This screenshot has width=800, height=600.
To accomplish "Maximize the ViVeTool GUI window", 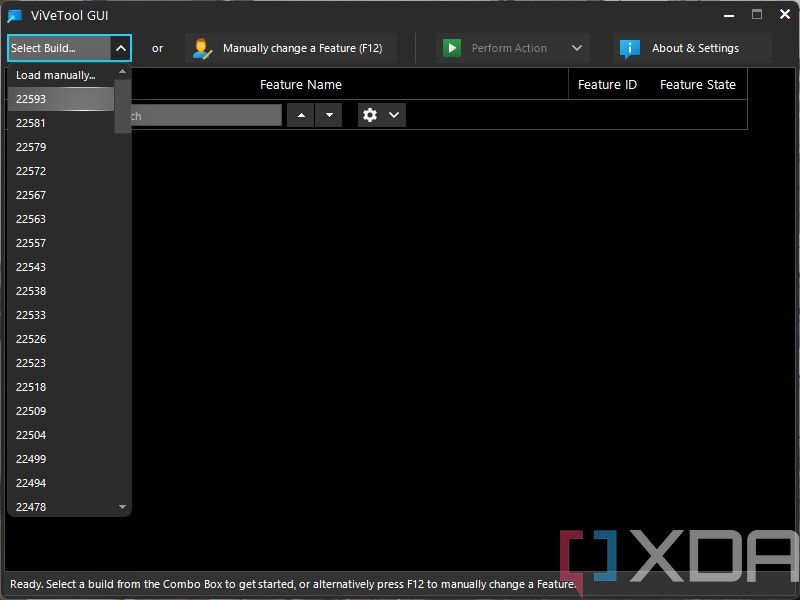I will (x=757, y=14).
